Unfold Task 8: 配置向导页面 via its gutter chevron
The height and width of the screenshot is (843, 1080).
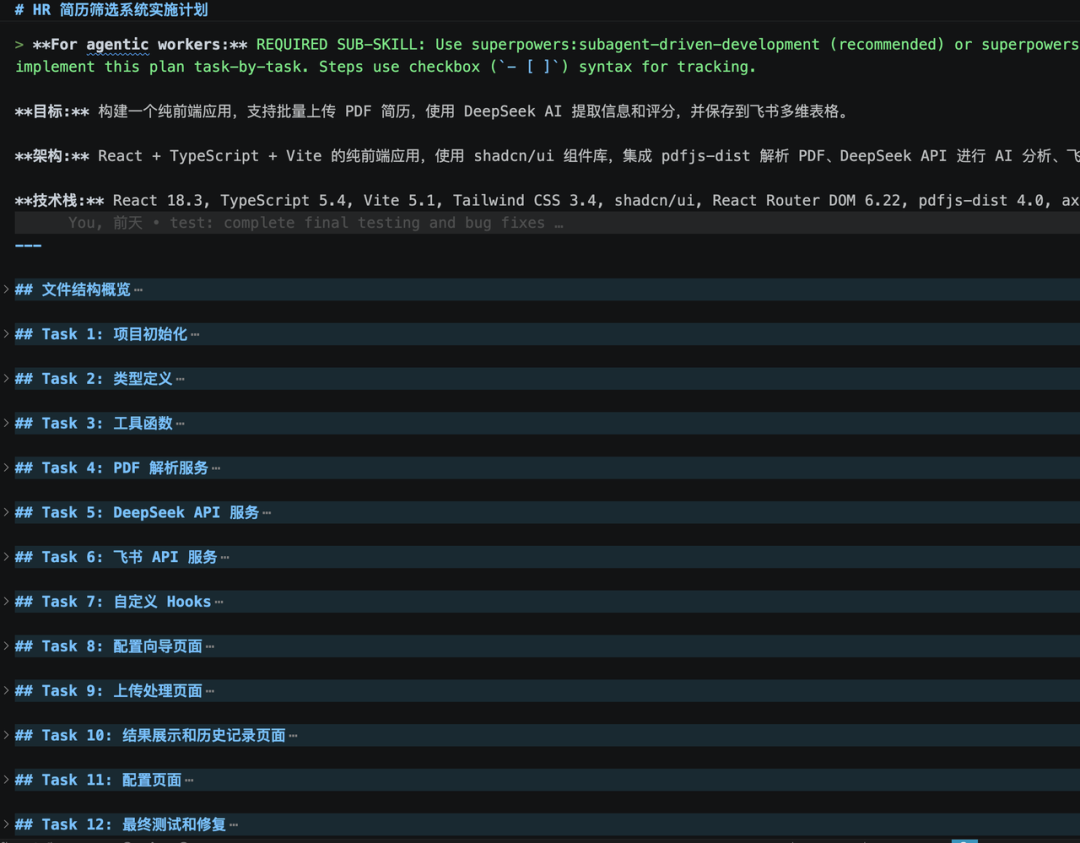tap(6, 645)
